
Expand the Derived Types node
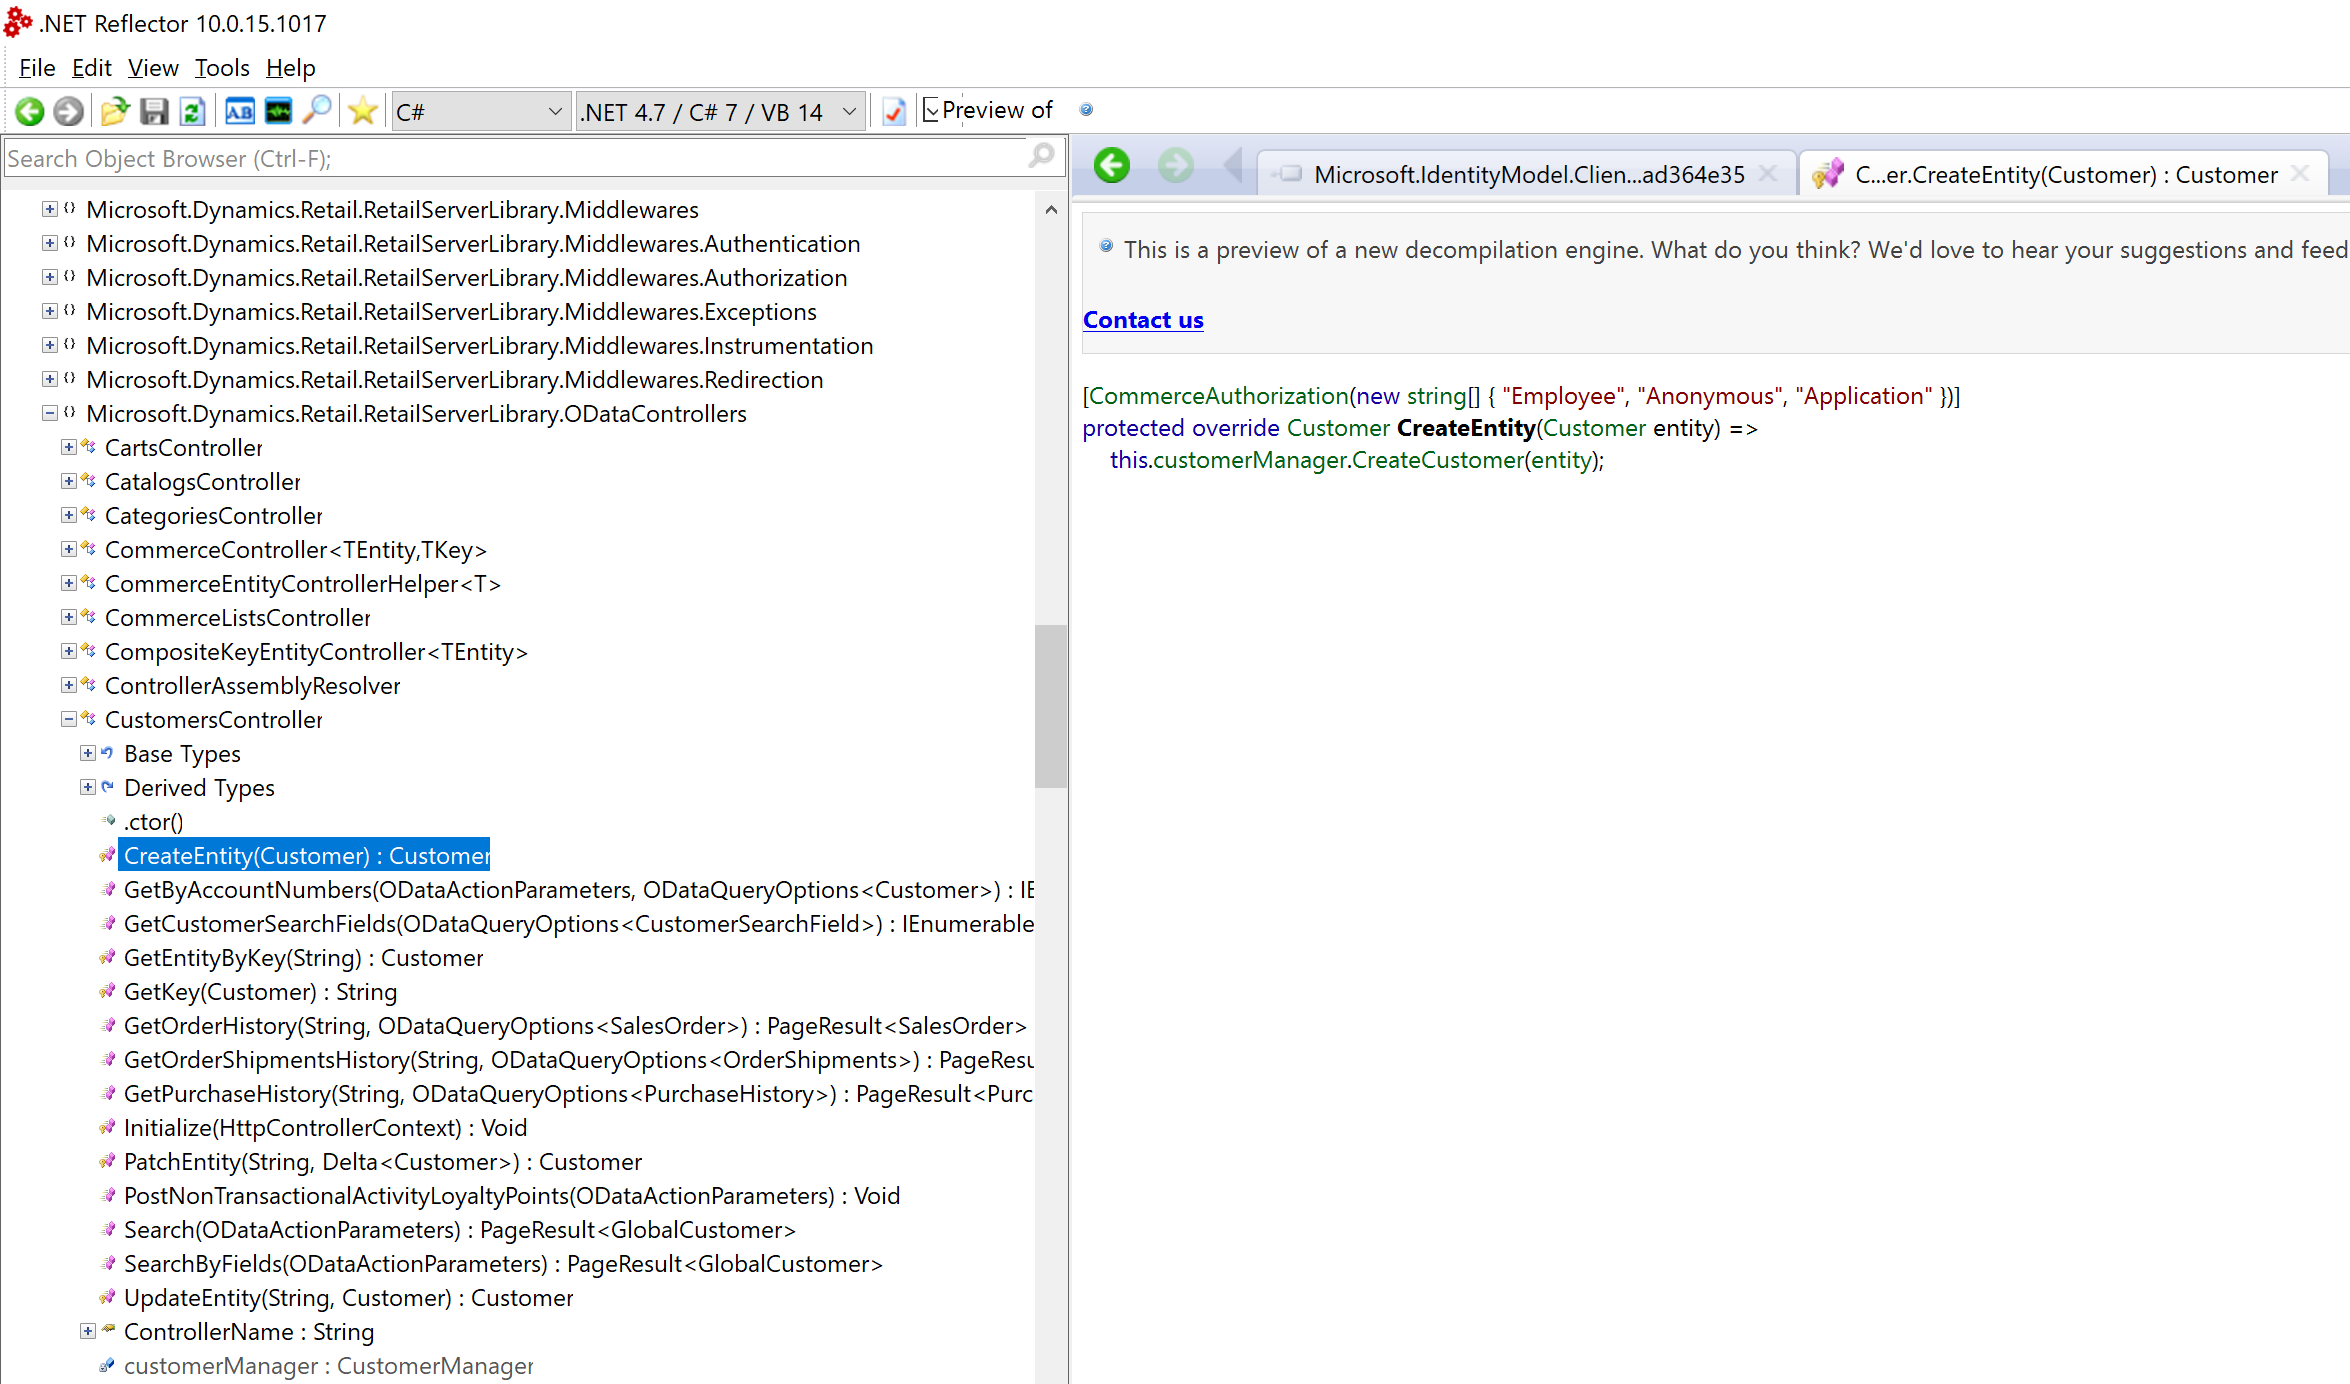coord(87,787)
